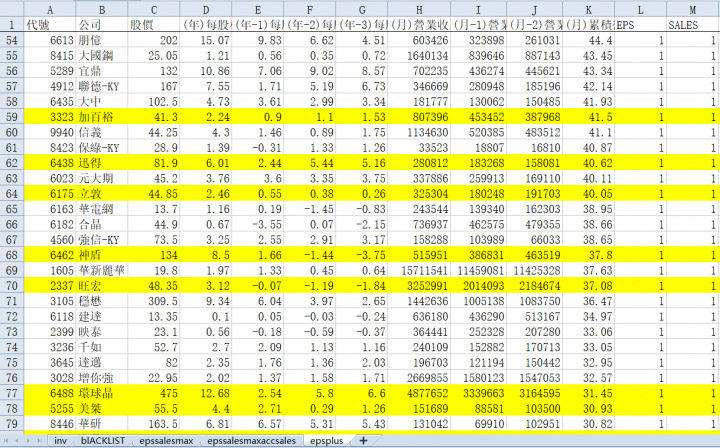Select cell with value 12.68
The image size is (720, 448).
tap(205, 393)
